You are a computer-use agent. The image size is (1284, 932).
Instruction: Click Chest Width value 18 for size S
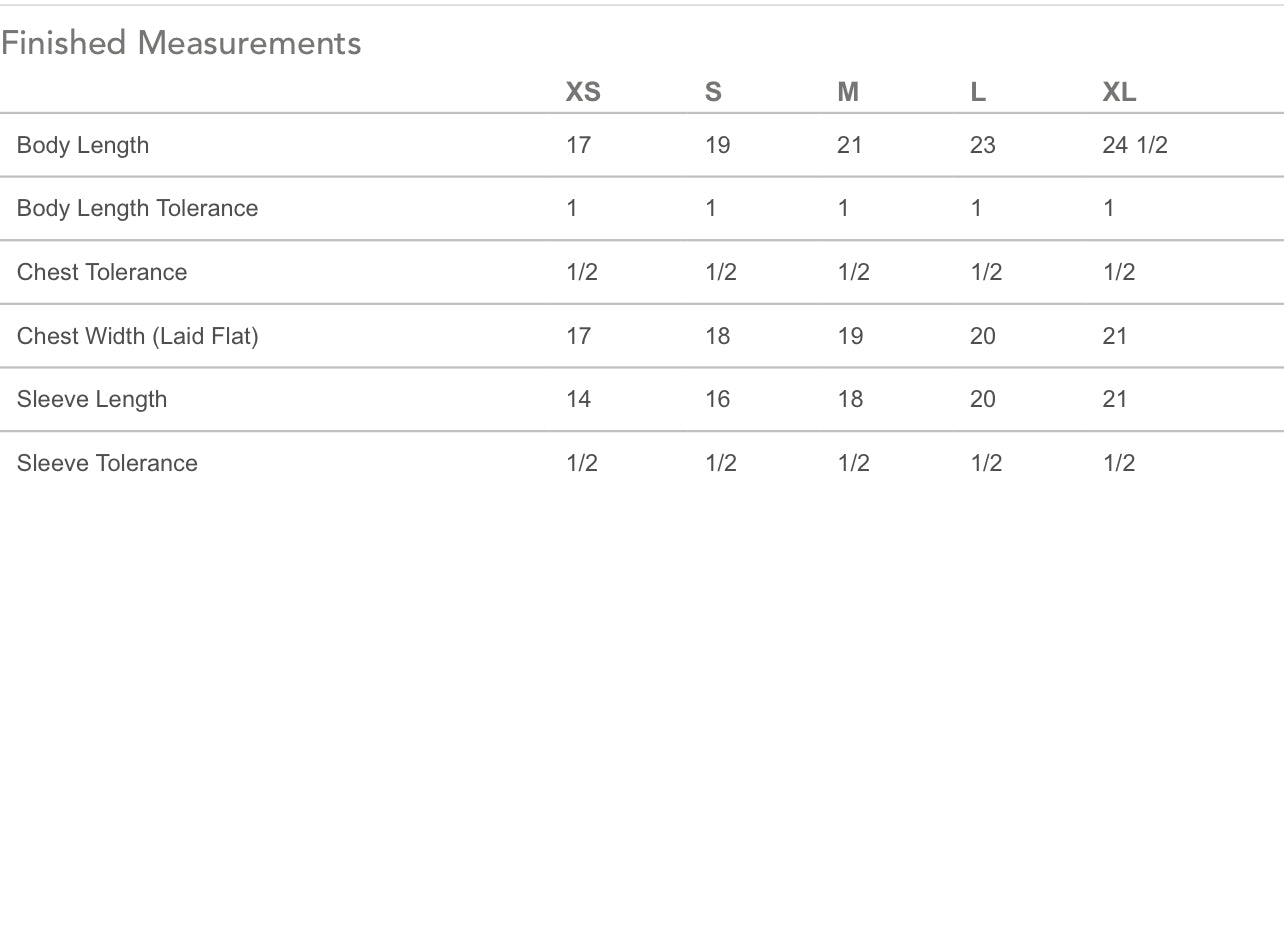718,336
